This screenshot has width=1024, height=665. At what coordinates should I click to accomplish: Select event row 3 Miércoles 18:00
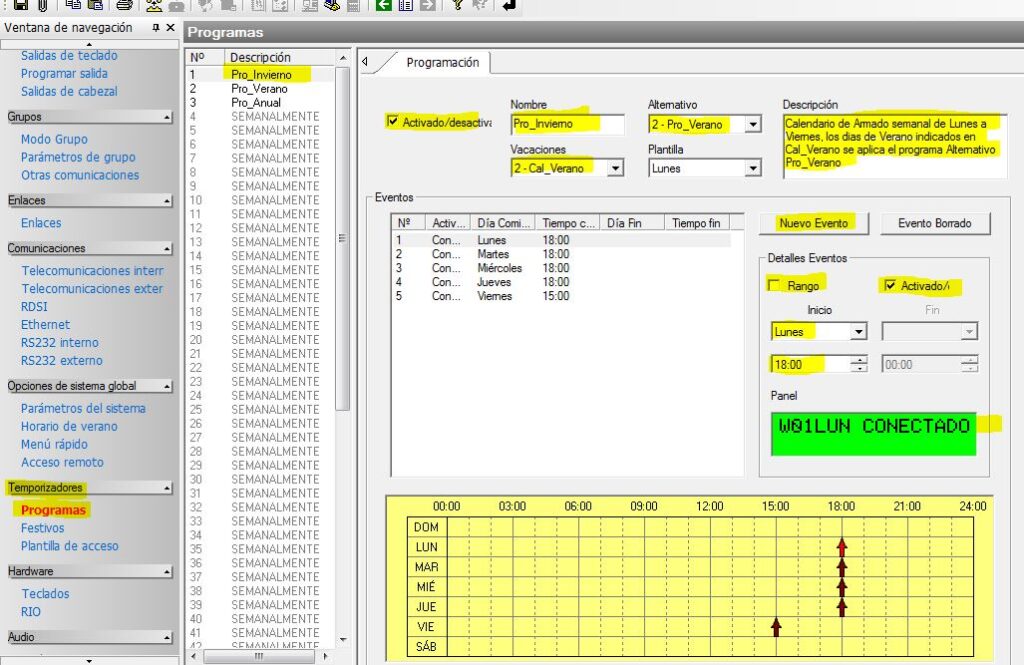(560, 268)
